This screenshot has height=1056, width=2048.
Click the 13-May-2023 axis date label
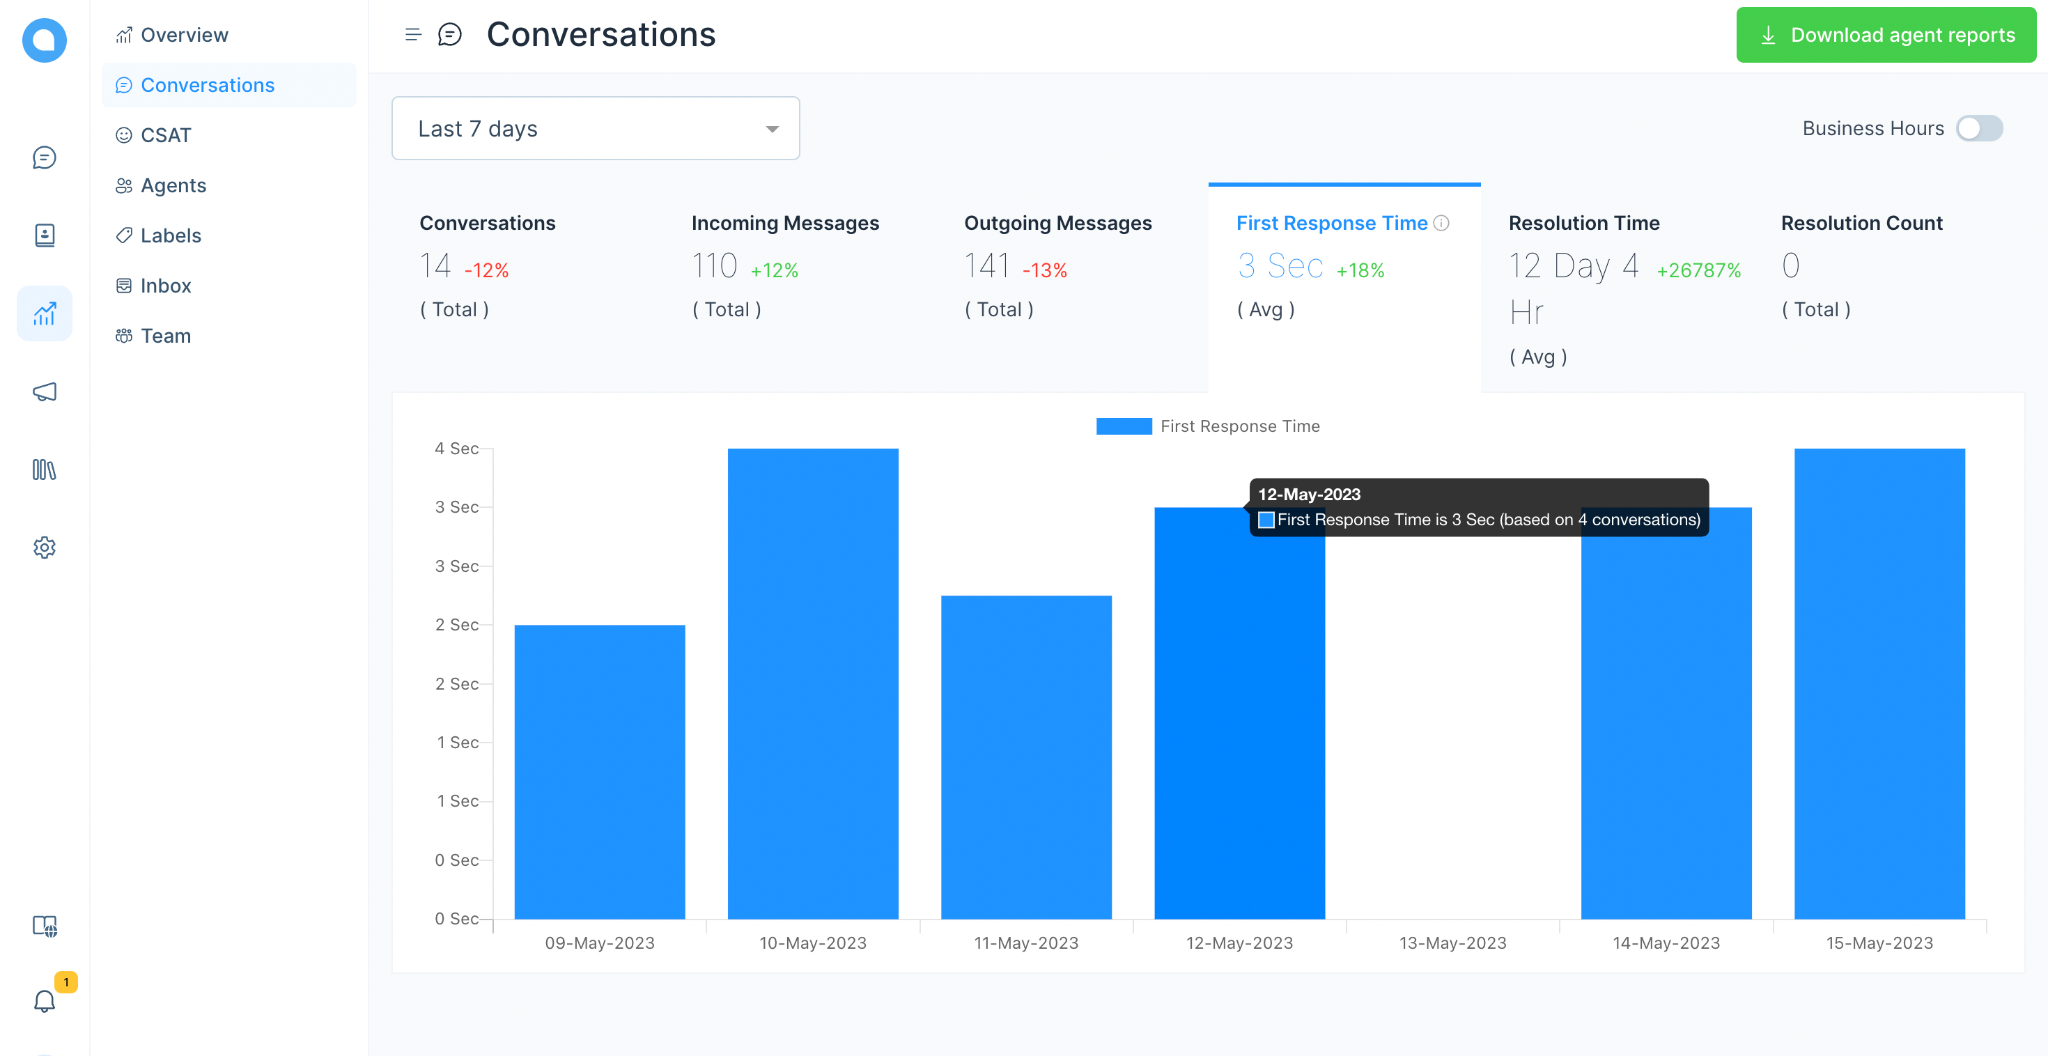pyautogui.click(x=1453, y=943)
